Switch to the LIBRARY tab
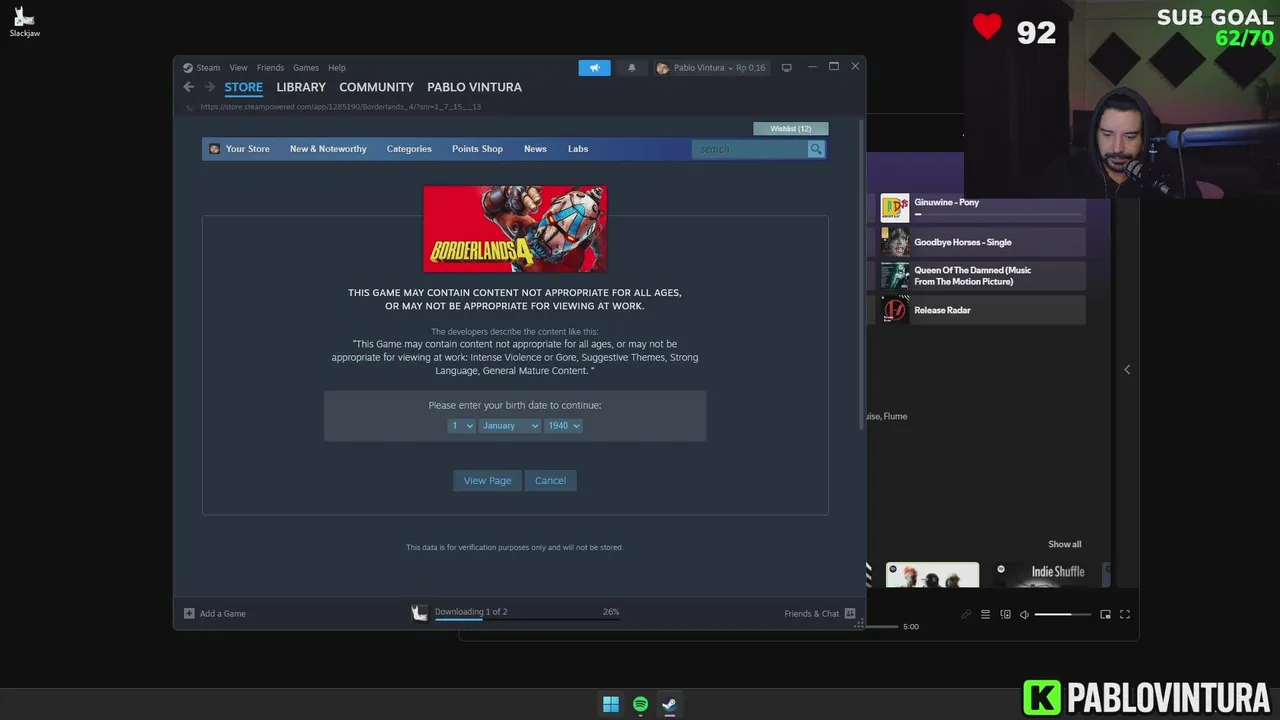This screenshot has height=720, width=1280. 301,87
